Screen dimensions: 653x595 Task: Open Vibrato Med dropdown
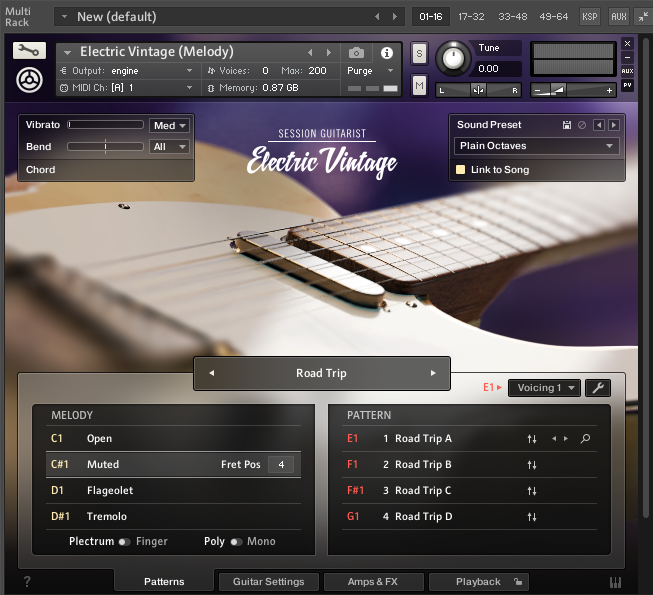coord(169,125)
